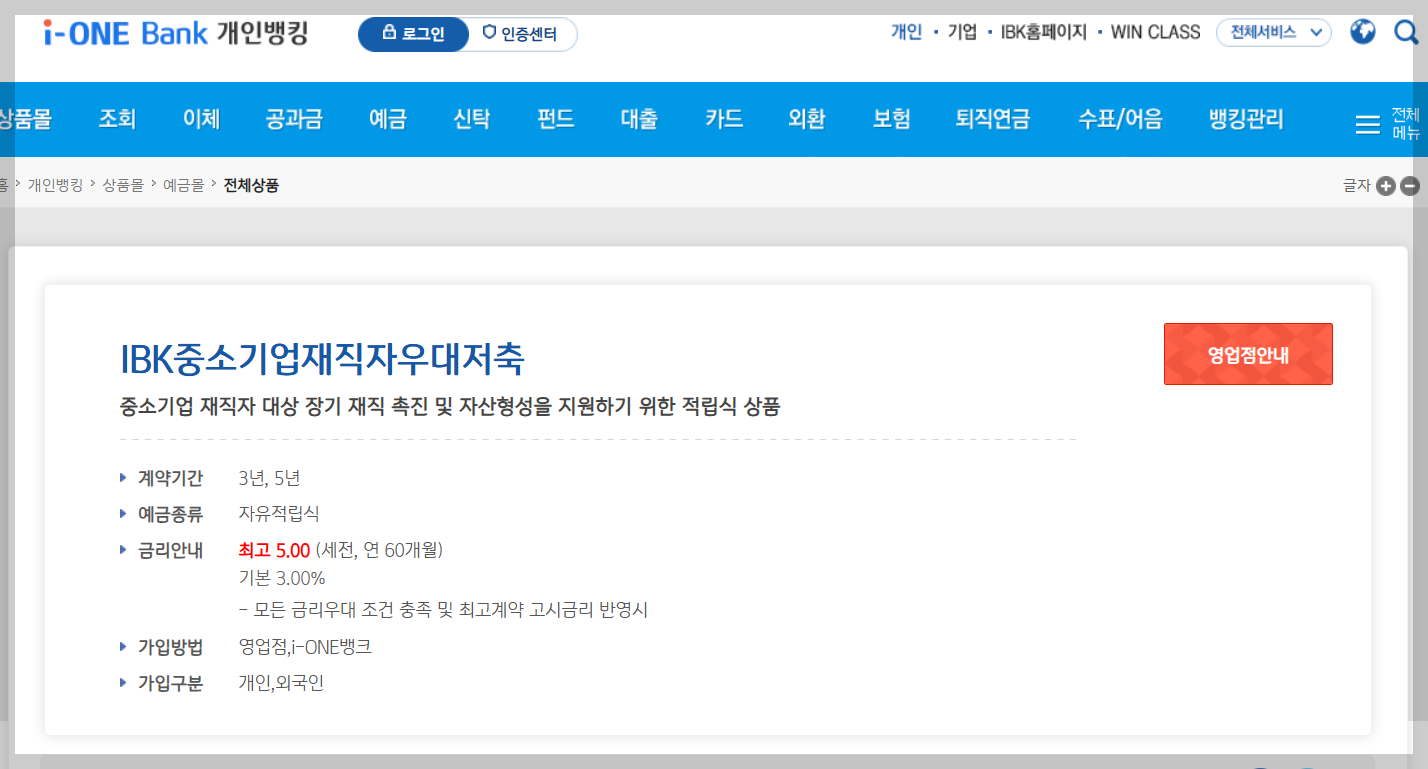Click the 로그인 button
The image size is (1428, 769).
point(413,33)
